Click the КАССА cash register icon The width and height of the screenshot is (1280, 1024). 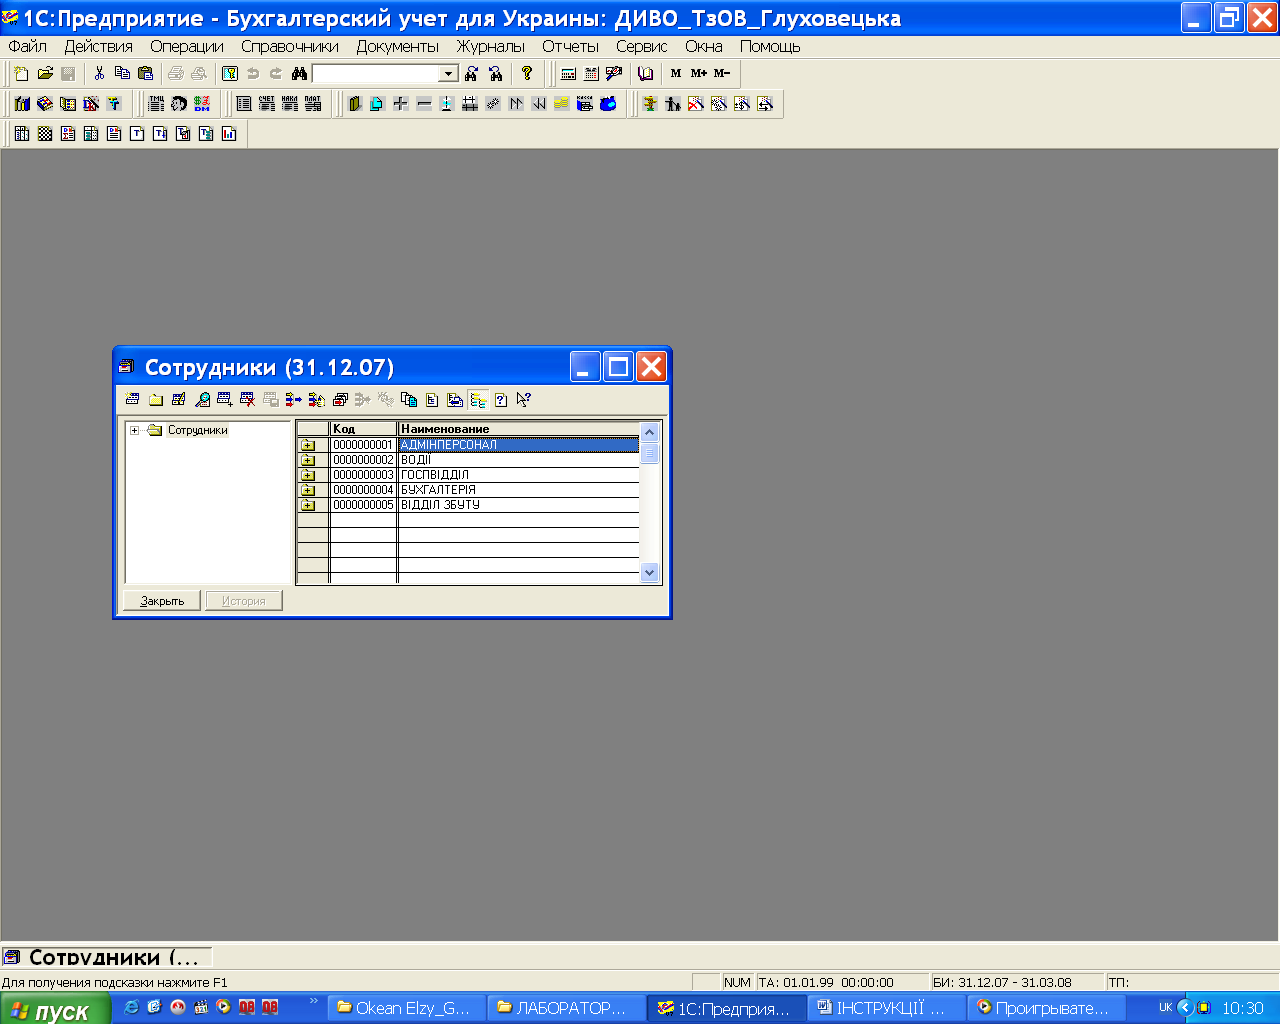pos(585,103)
